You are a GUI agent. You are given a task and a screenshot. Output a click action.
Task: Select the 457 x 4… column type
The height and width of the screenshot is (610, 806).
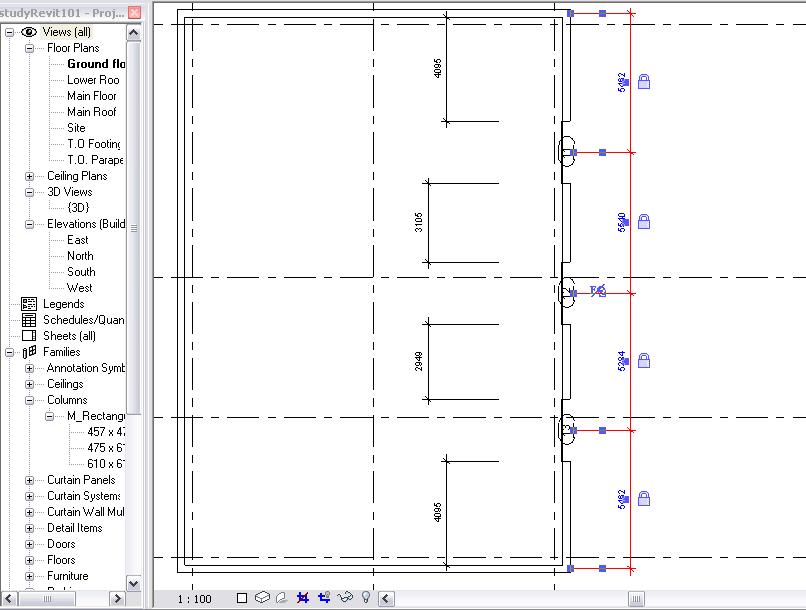(106, 432)
